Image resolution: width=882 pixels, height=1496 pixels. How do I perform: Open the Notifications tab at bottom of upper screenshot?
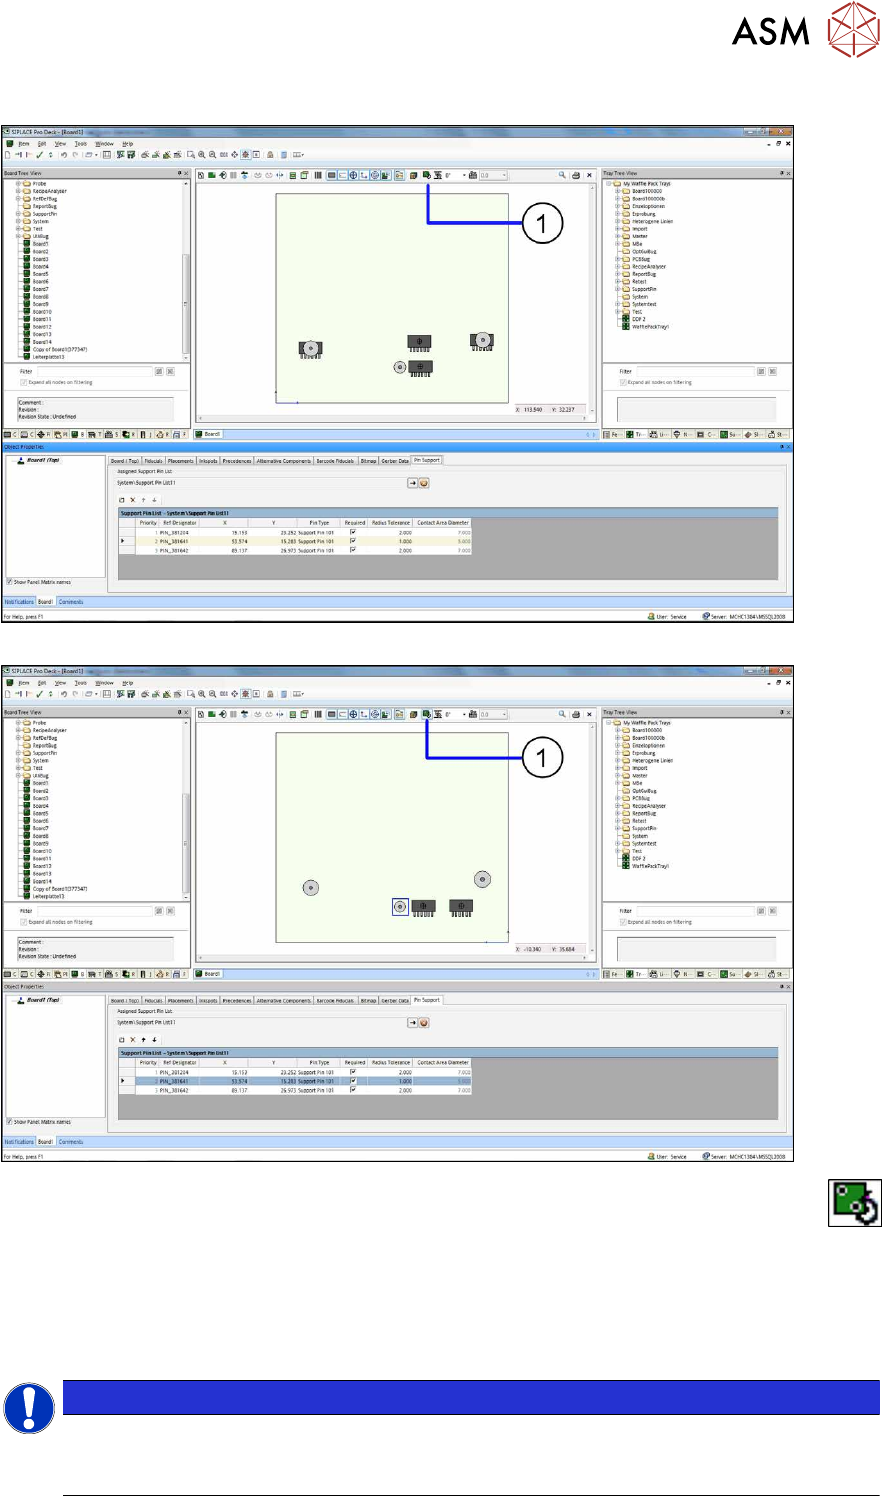click(19, 602)
